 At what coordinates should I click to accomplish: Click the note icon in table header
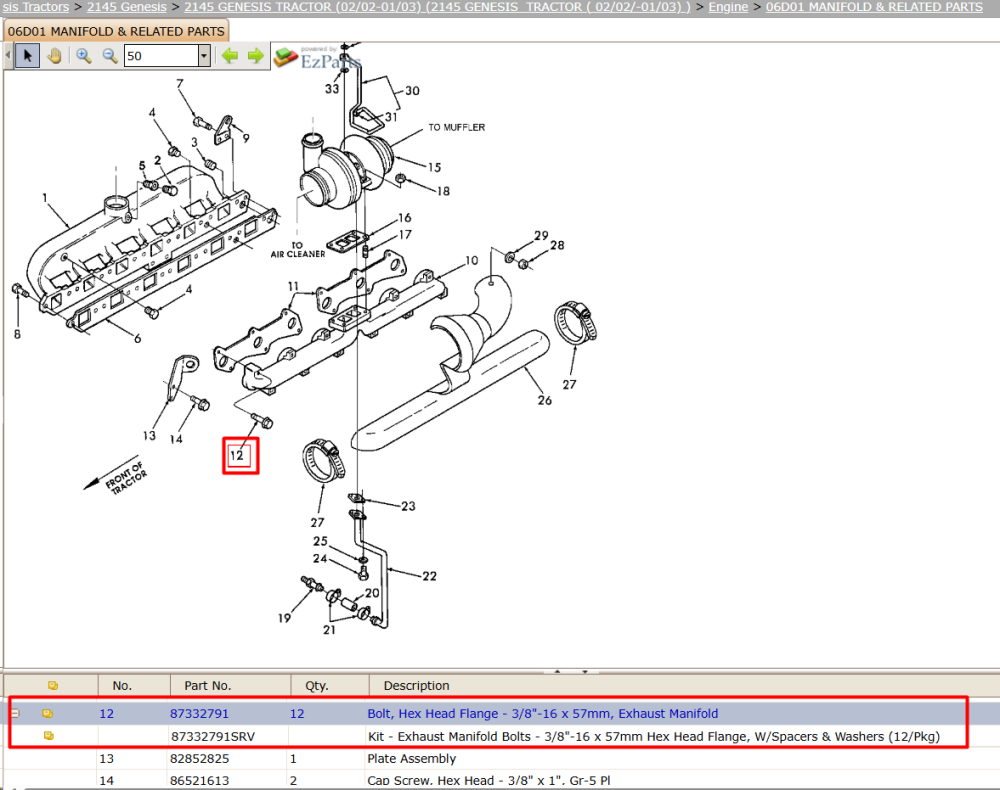[x=53, y=685]
